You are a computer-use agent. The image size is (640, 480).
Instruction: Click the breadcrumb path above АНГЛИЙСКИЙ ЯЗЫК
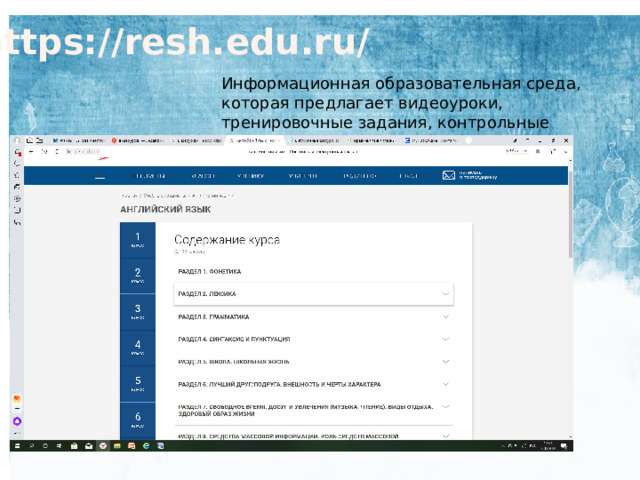pyautogui.click(x=177, y=196)
